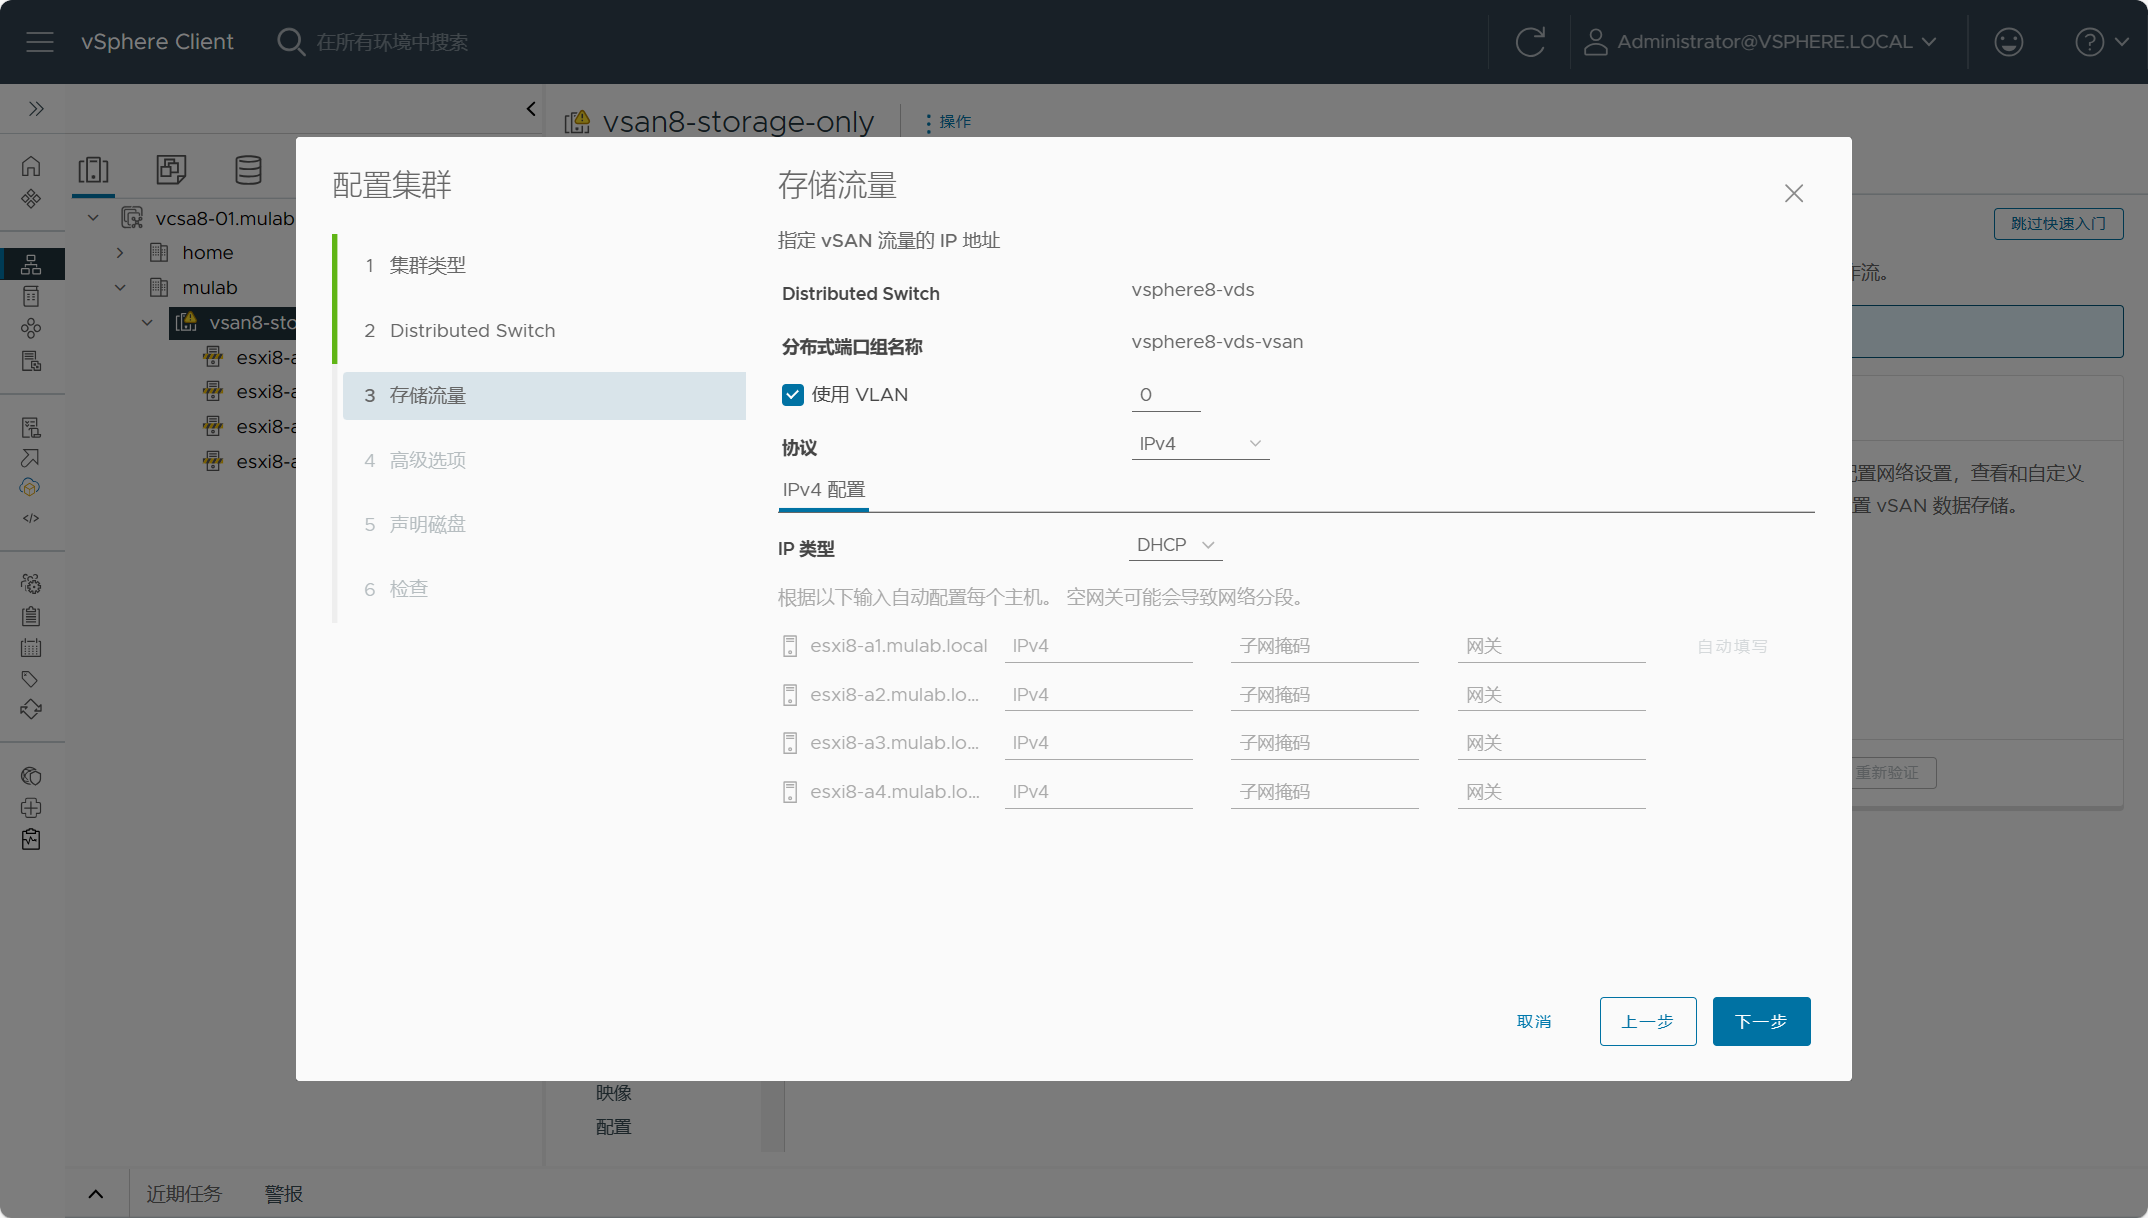Select step 3 存储流量
The image size is (2148, 1218).
pyautogui.click(x=544, y=396)
